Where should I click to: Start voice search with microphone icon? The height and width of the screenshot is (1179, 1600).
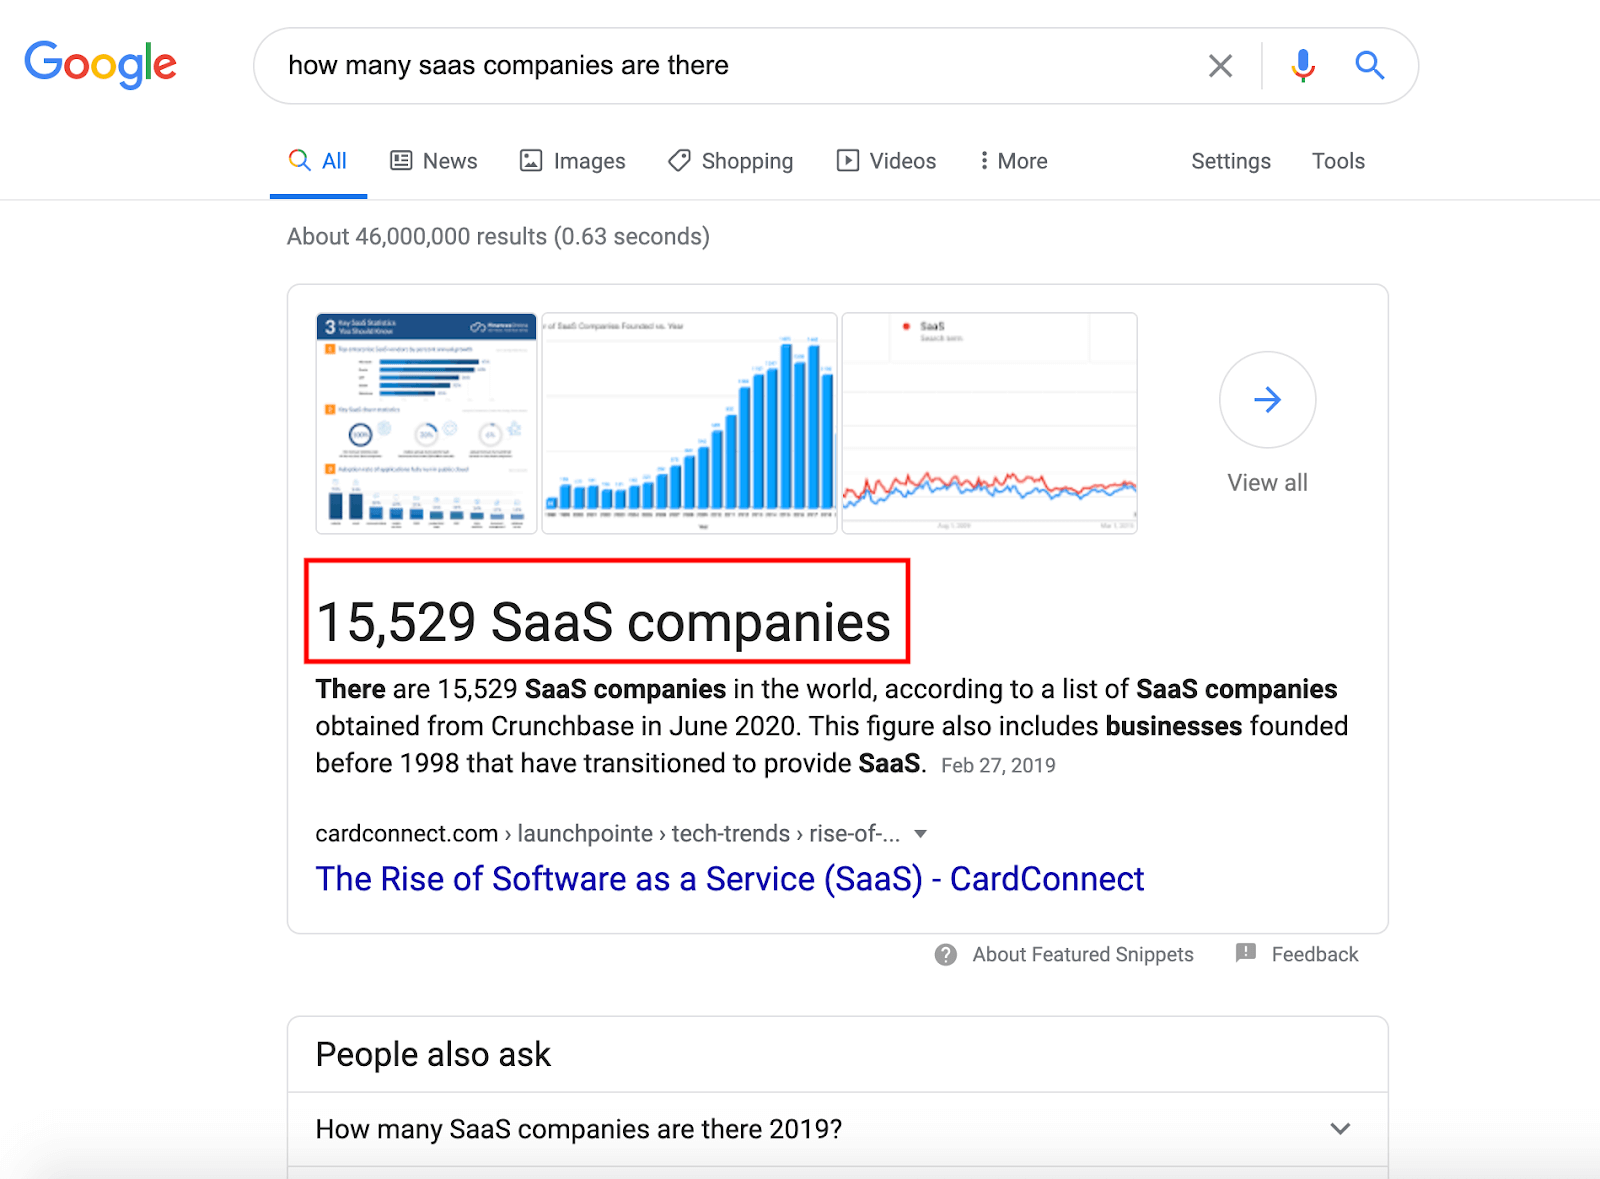[1302, 66]
